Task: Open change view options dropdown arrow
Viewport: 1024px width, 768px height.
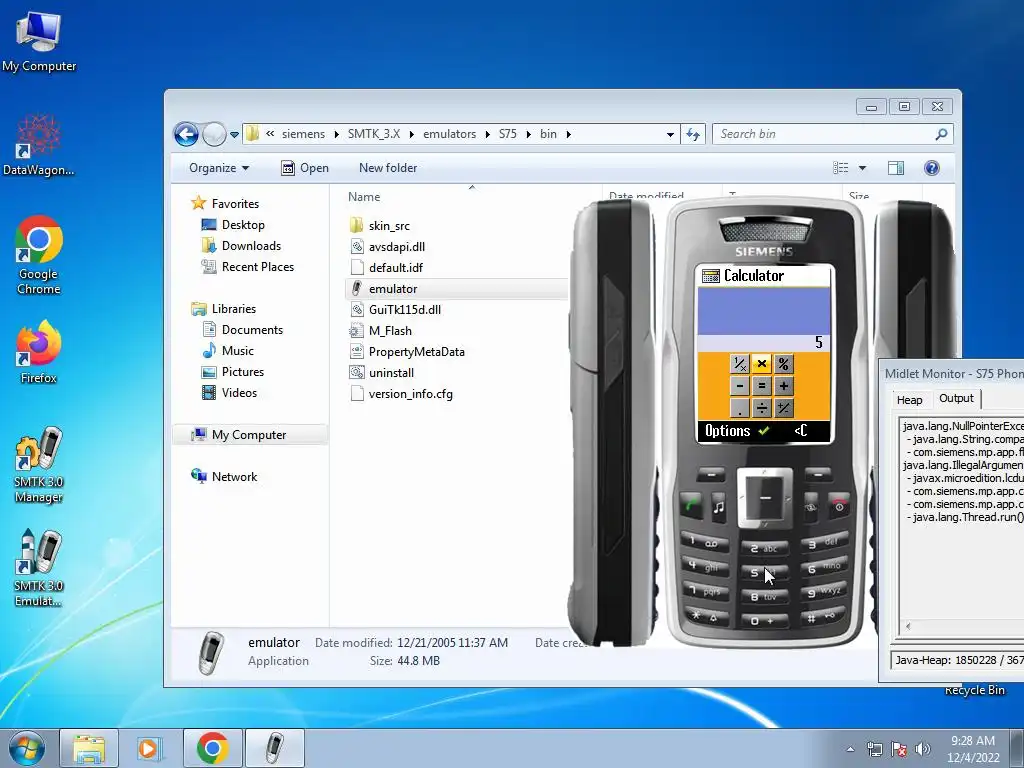Action: coord(862,168)
